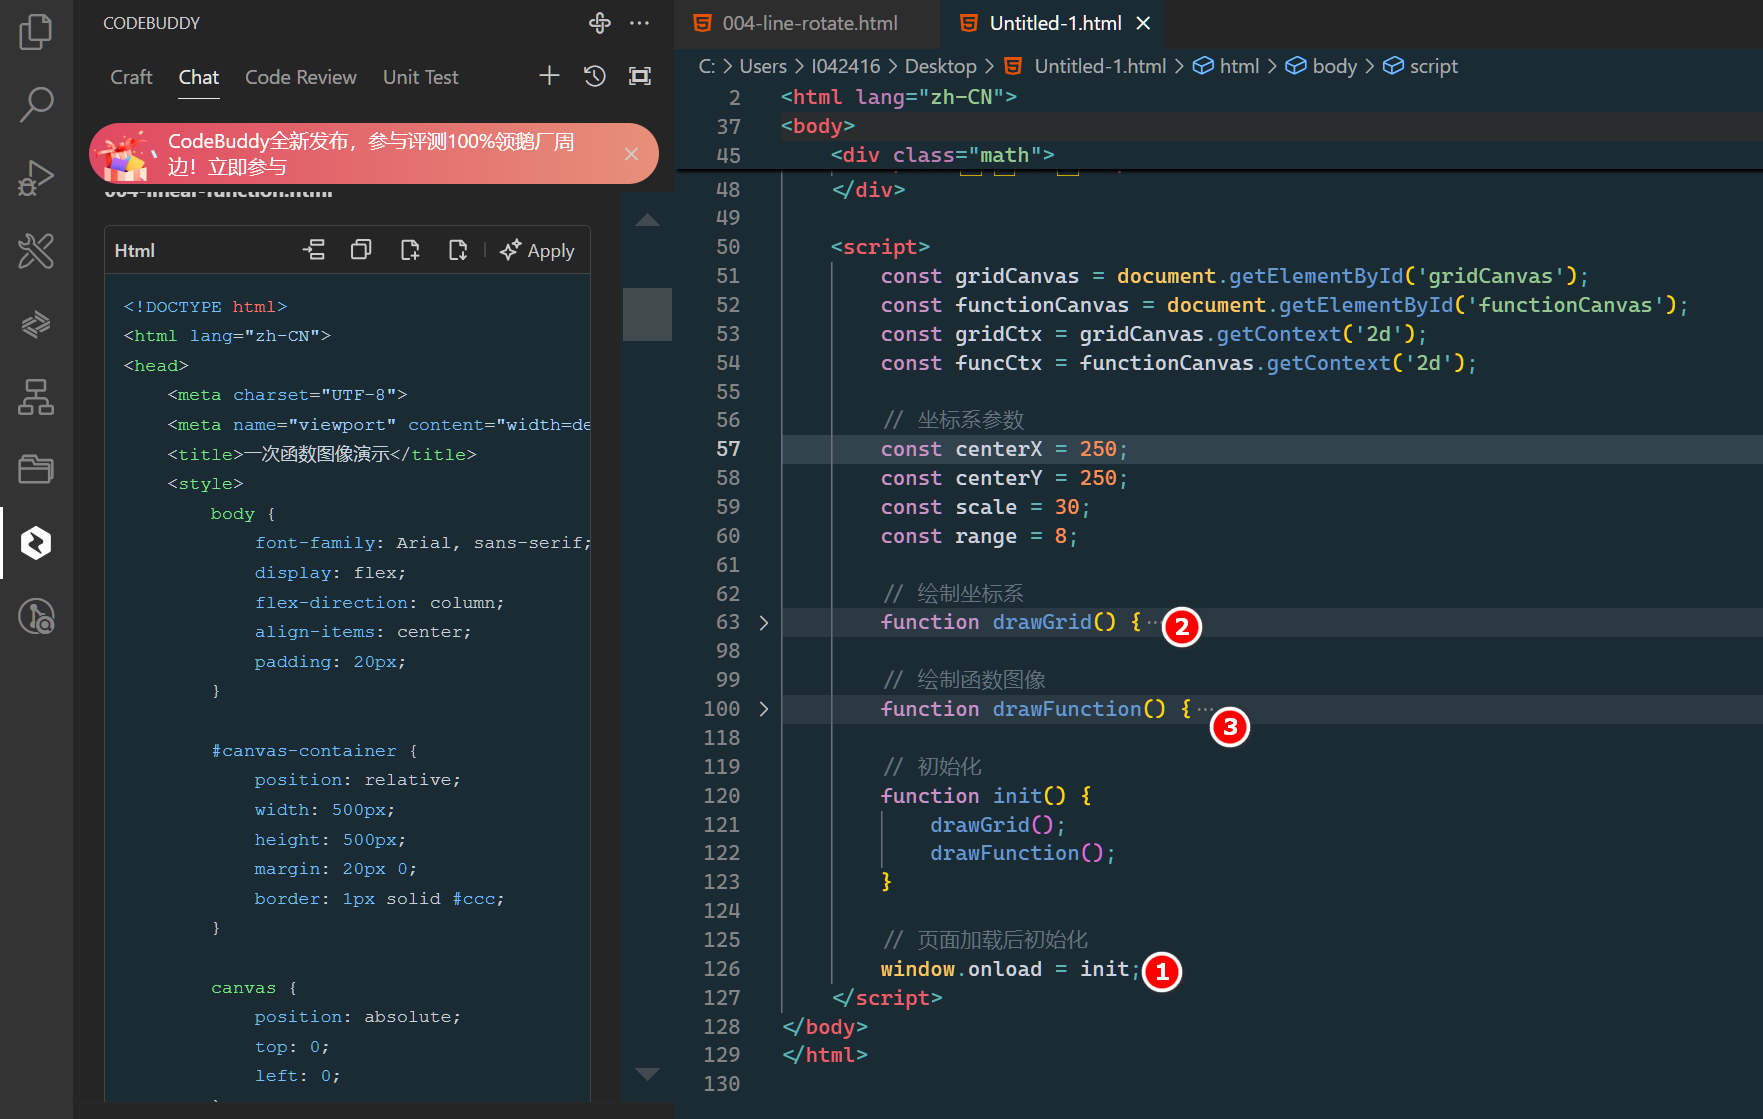The height and width of the screenshot is (1119, 1763).
Task: Open the Desktop breadcrumb segment
Action: pyautogui.click(x=941, y=66)
